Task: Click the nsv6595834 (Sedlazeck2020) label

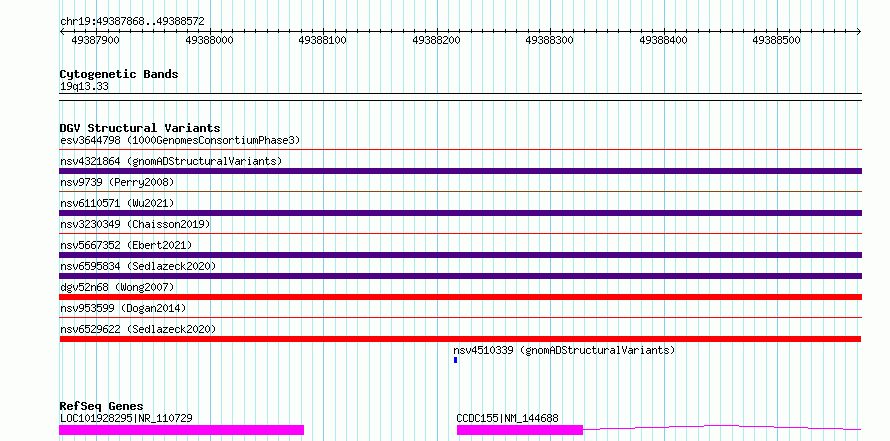Action: (138, 266)
